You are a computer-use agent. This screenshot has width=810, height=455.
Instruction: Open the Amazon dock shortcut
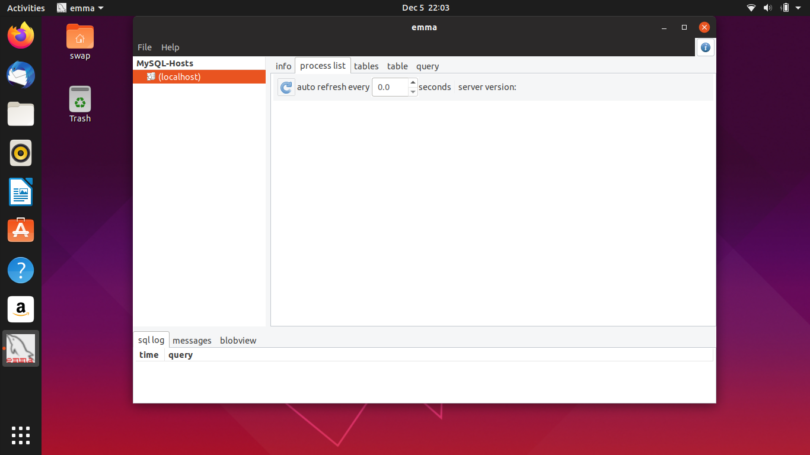click(x=21, y=309)
